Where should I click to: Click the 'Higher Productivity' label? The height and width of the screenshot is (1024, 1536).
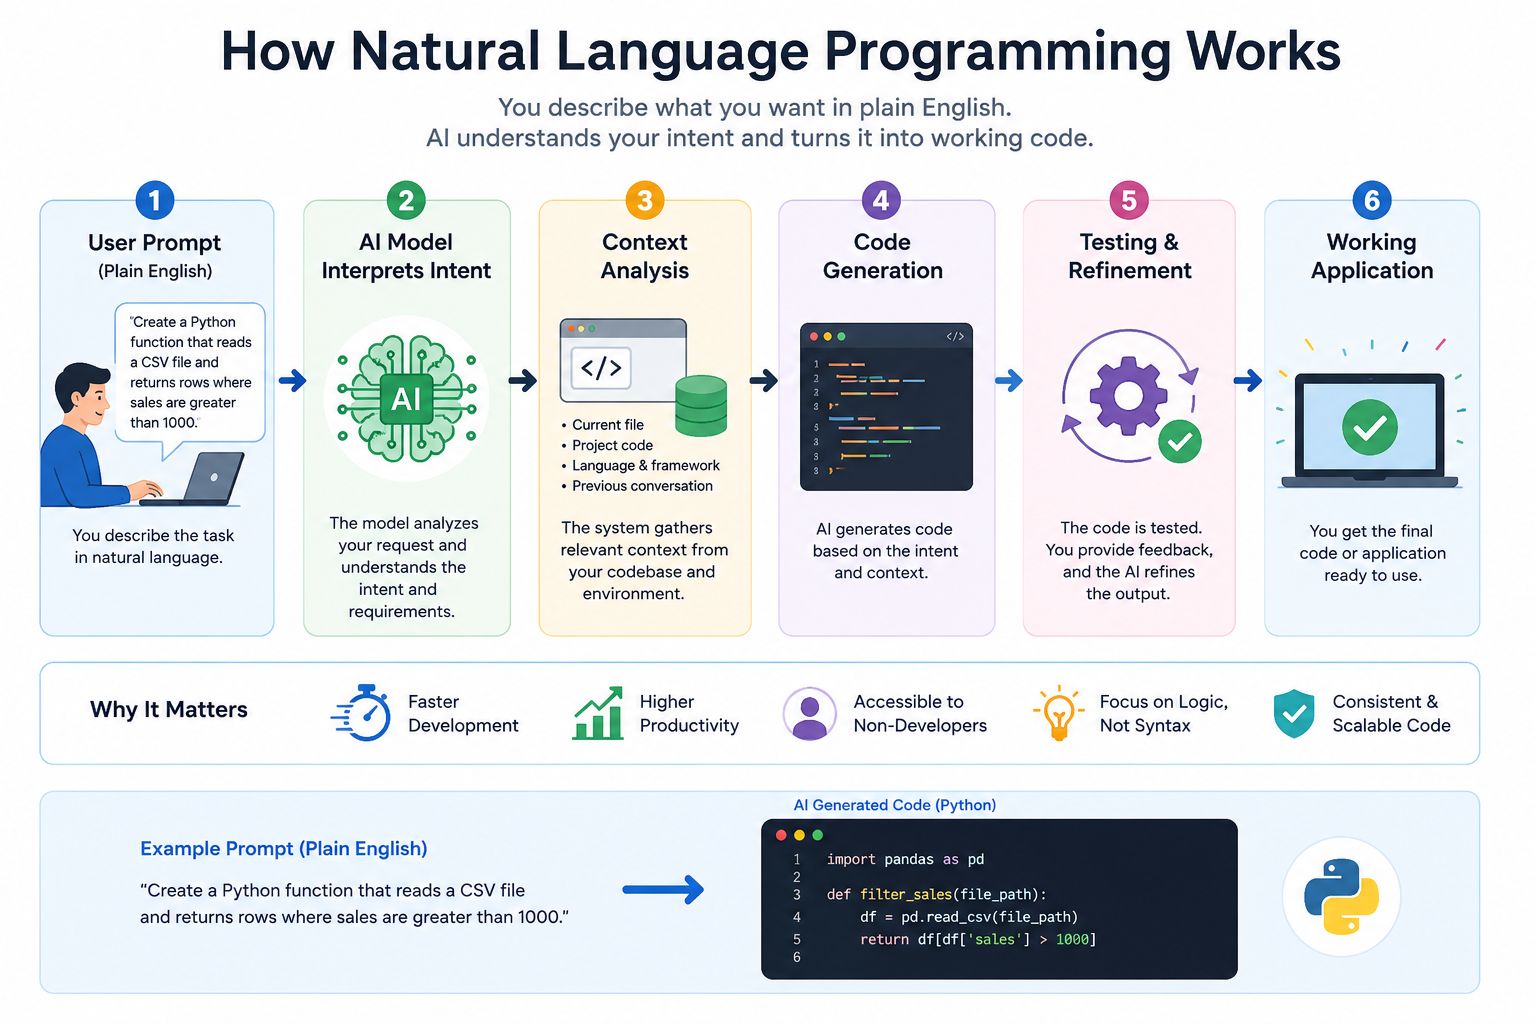click(689, 714)
